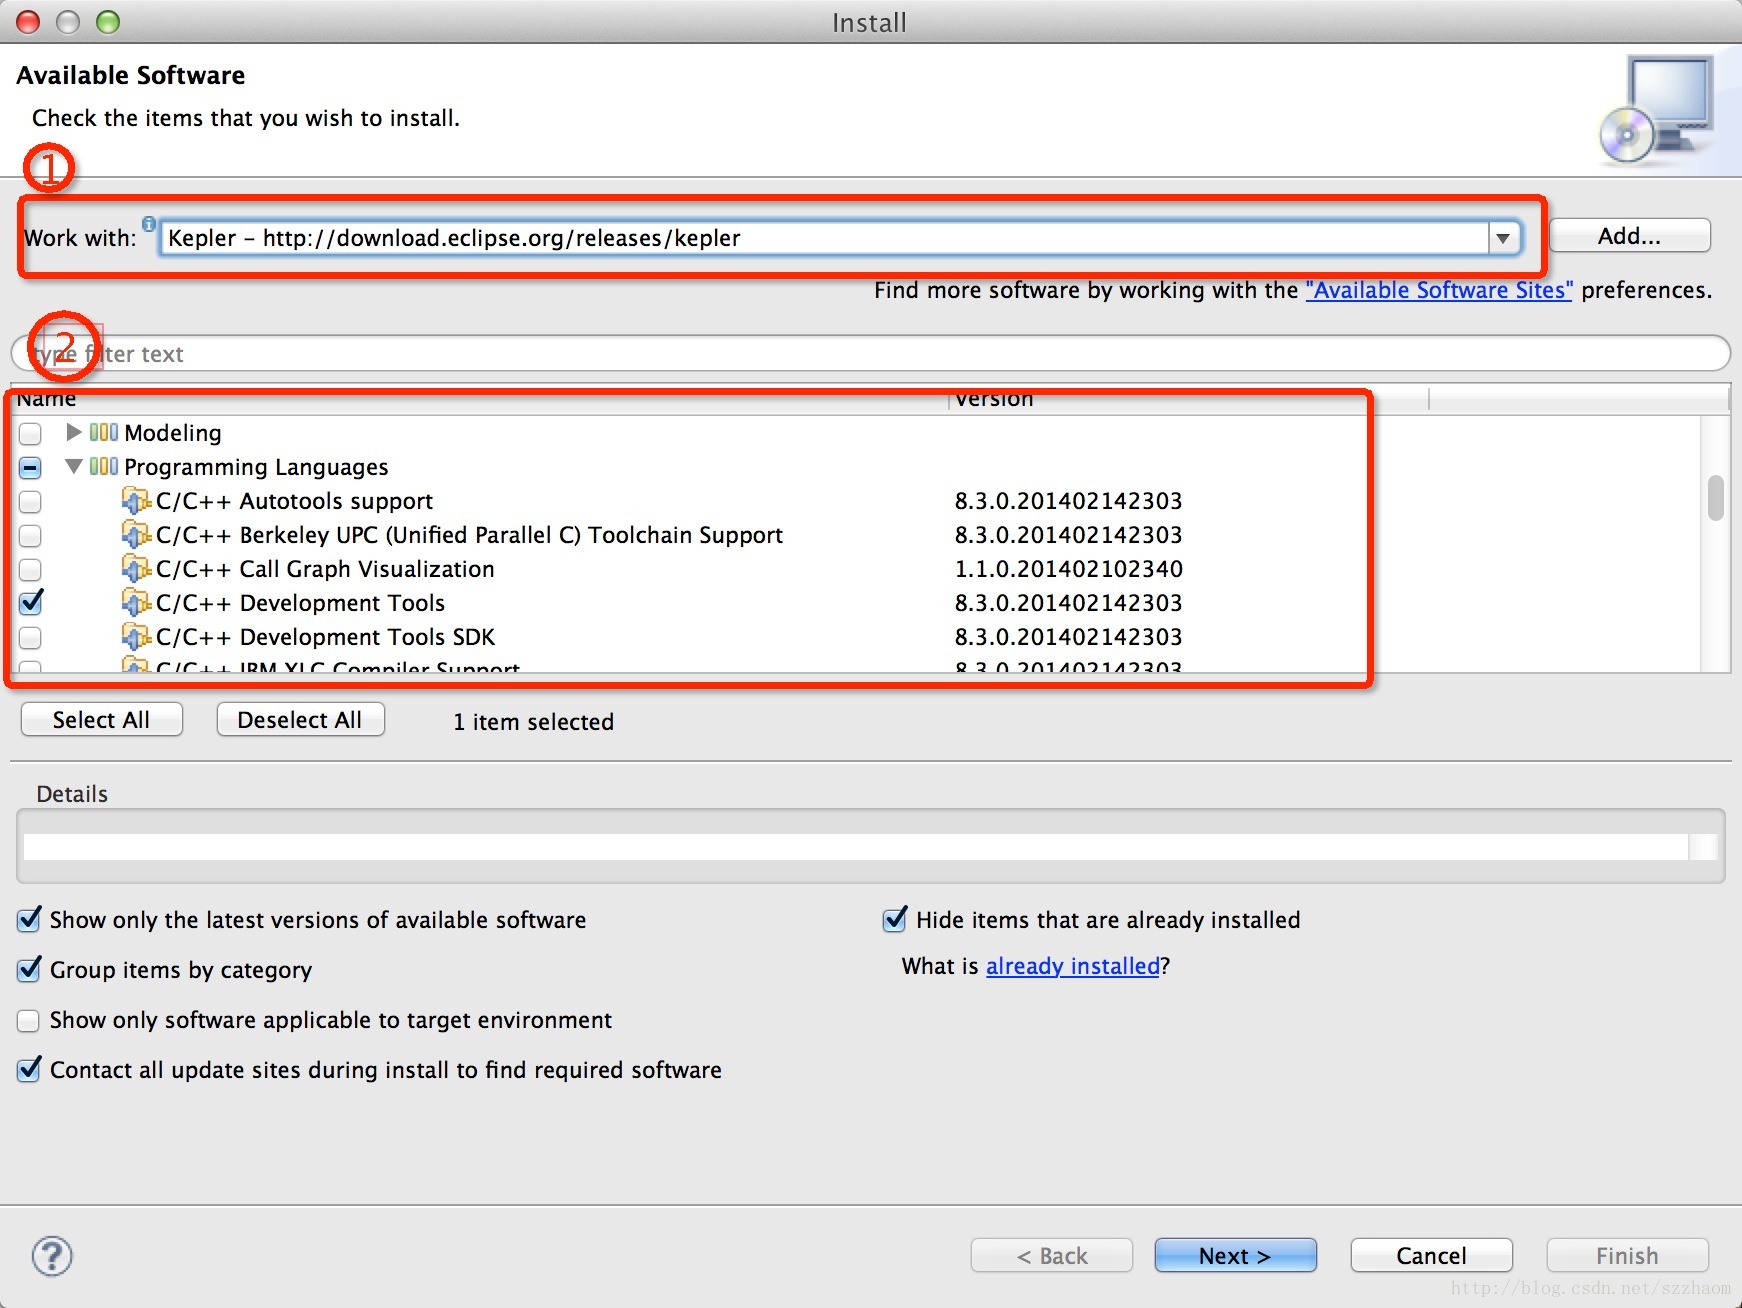Click Select All button
The height and width of the screenshot is (1308, 1742).
(101, 720)
